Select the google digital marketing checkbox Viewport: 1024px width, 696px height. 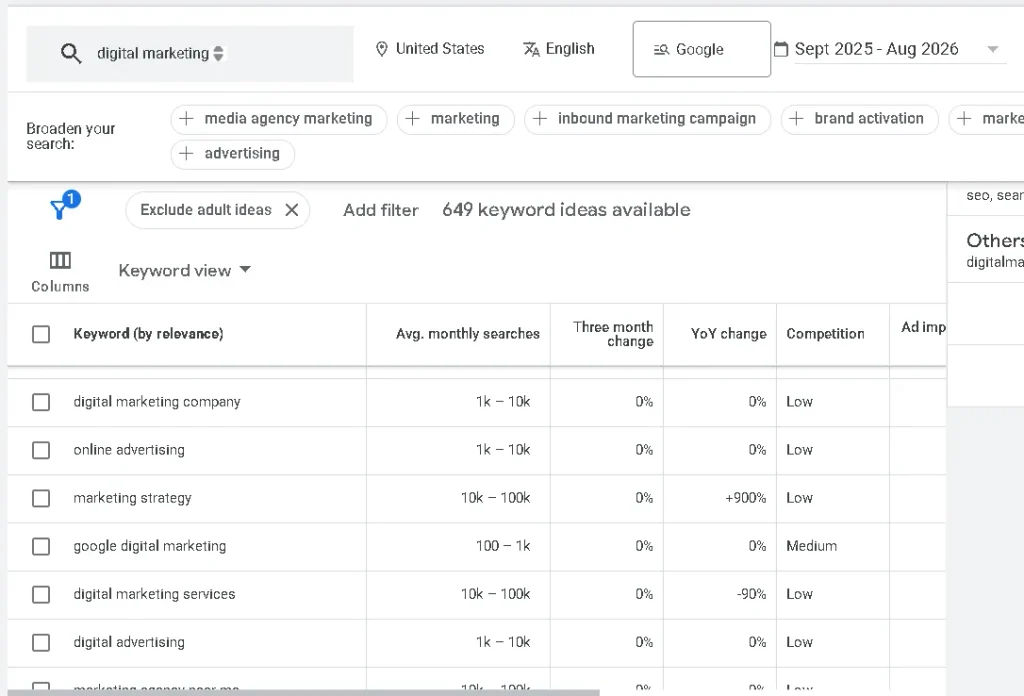tap(41, 546)
